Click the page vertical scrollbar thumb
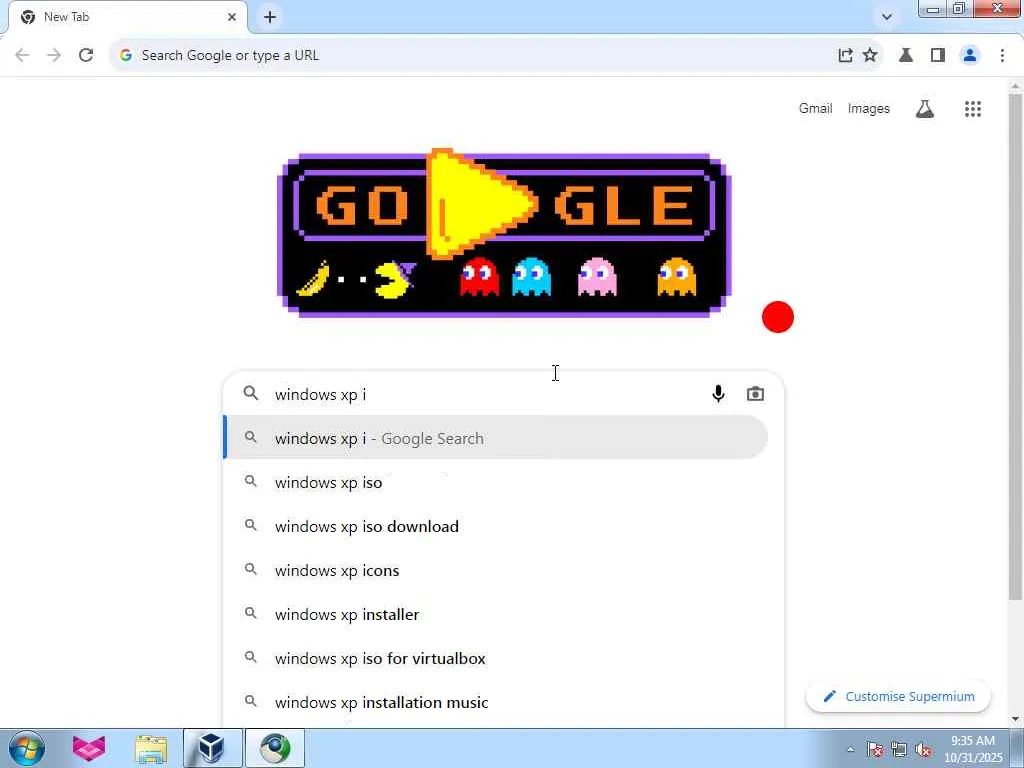The height and width of the screenshot is (768, 1024). (1015, 346)
